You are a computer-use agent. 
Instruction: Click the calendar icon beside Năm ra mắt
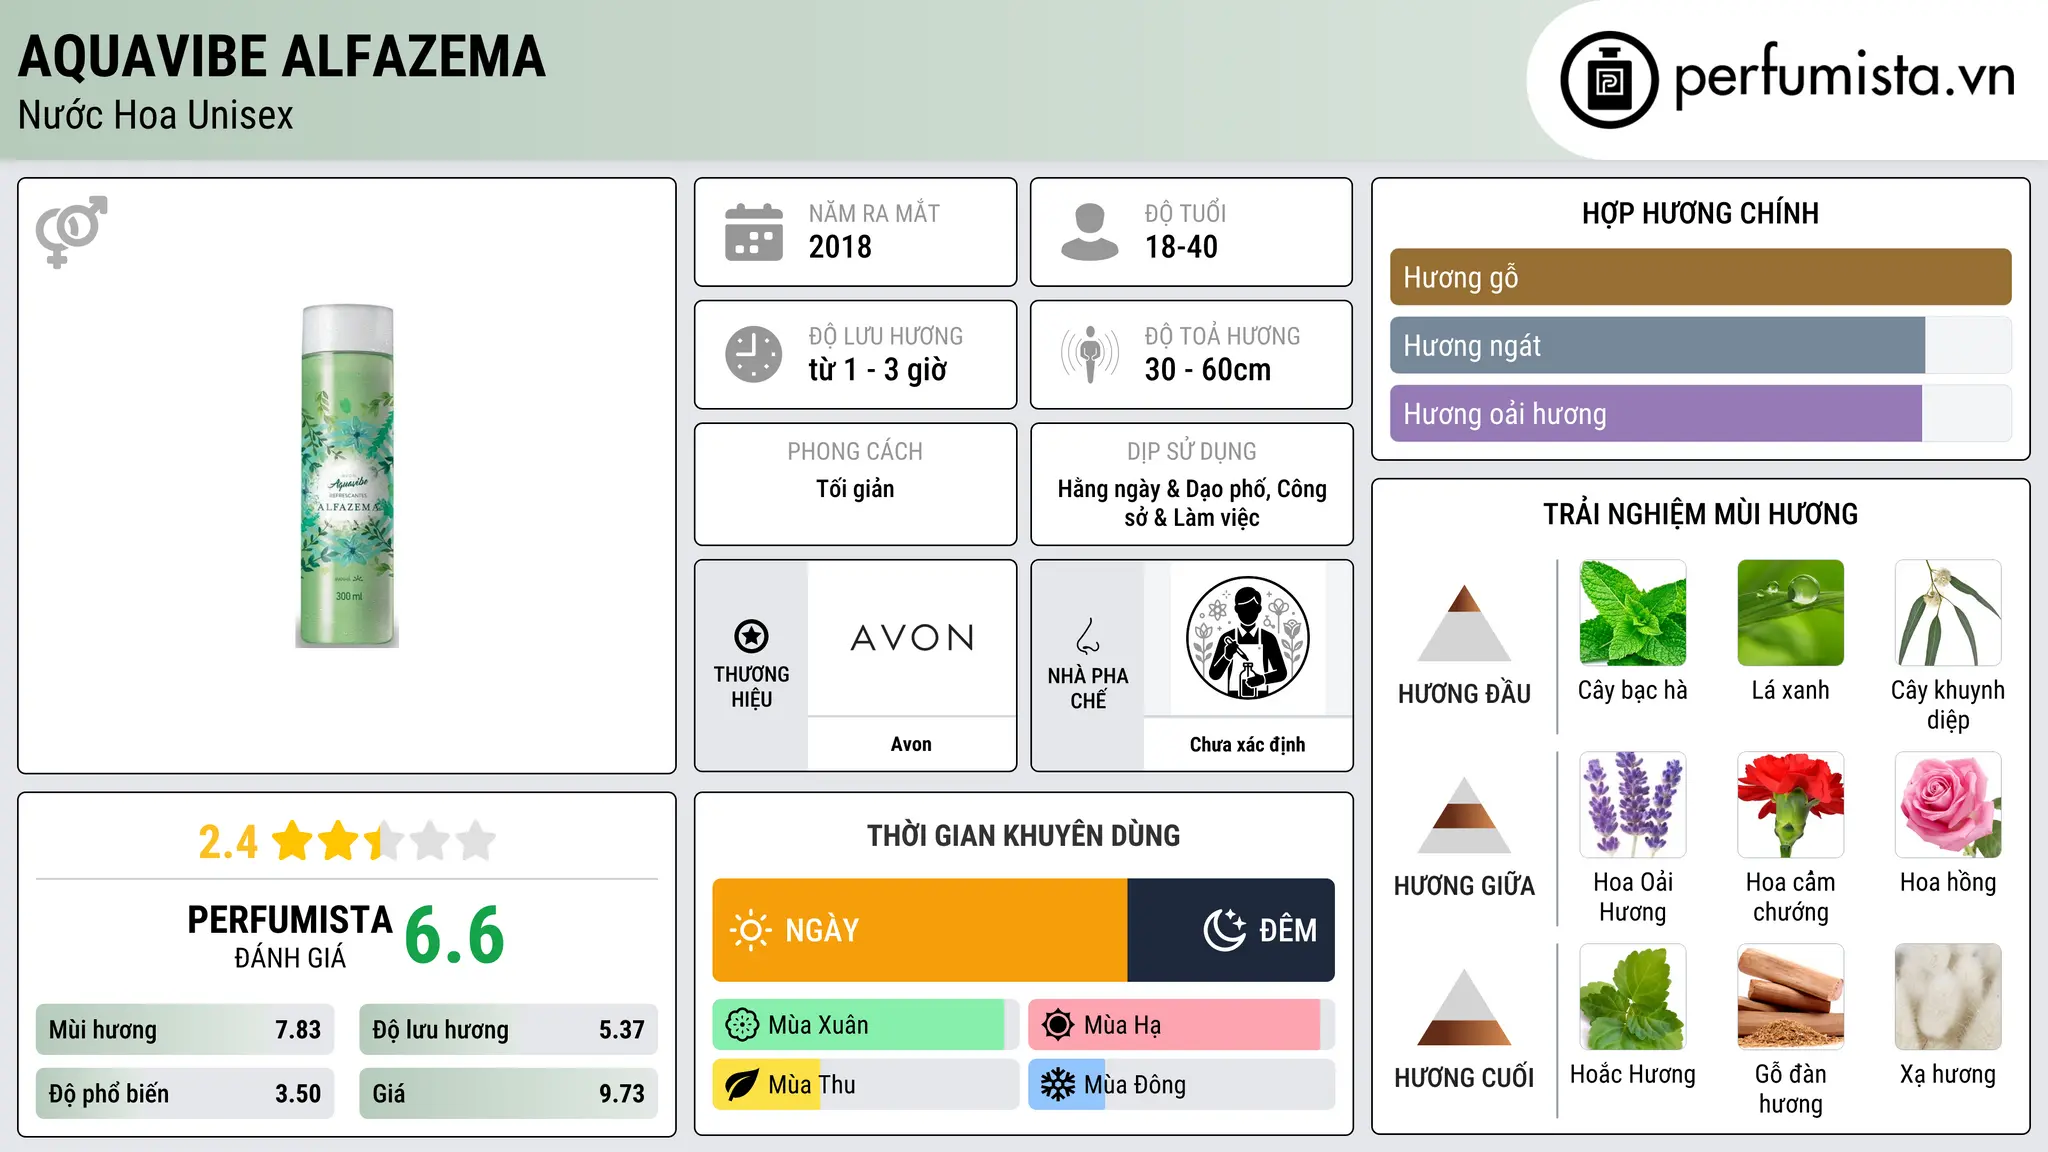754,232
